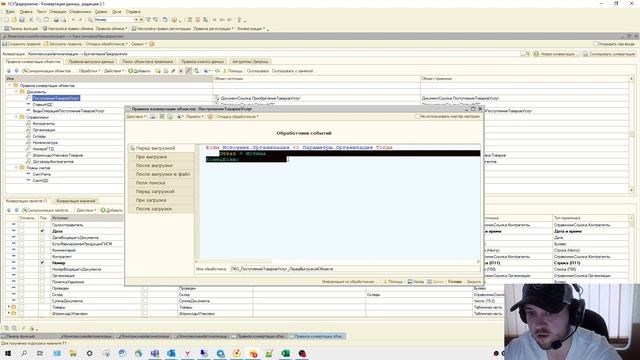Open Конвертации dropdown in toolbar
The height and width of the screenshot is (360, 640).
pos(251,29)
